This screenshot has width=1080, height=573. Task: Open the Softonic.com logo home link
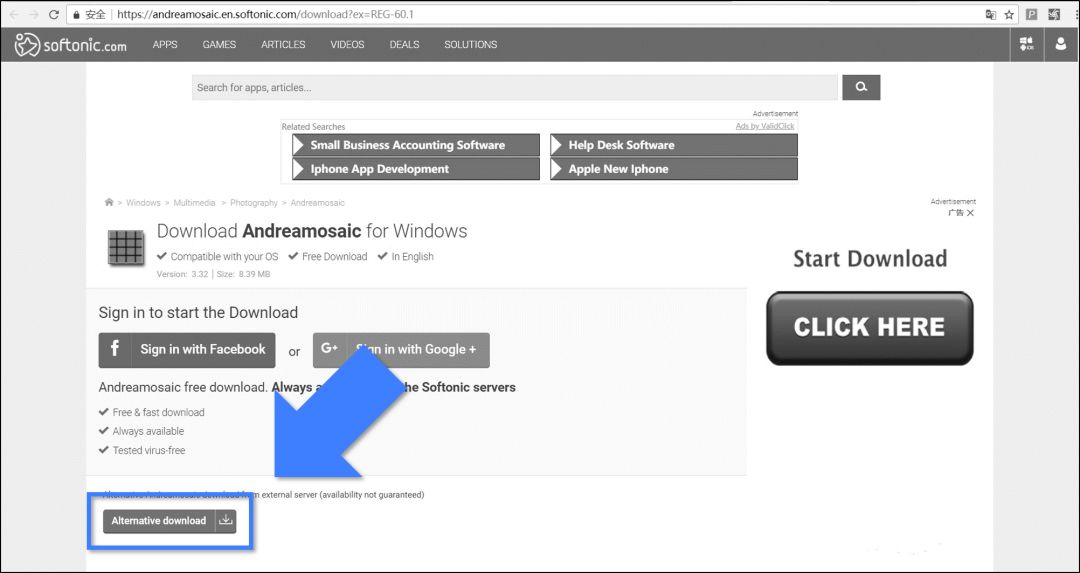71,45
